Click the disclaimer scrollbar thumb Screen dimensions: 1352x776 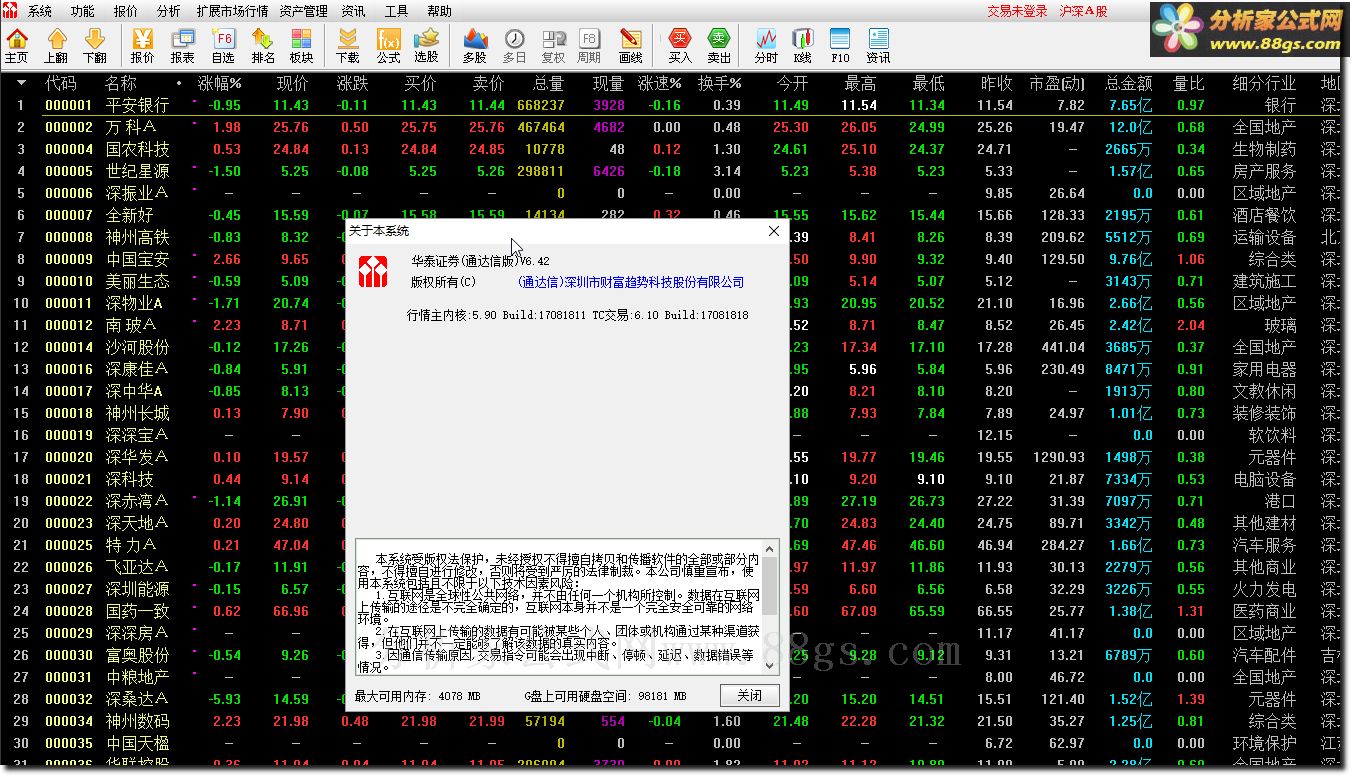(x=769, y=586)
